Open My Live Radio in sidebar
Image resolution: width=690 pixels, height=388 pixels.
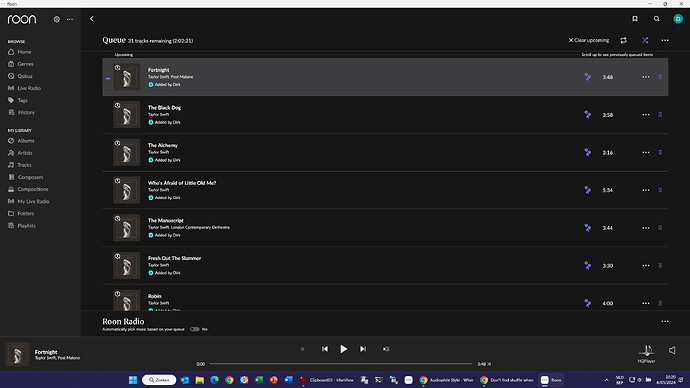(29, 201)
